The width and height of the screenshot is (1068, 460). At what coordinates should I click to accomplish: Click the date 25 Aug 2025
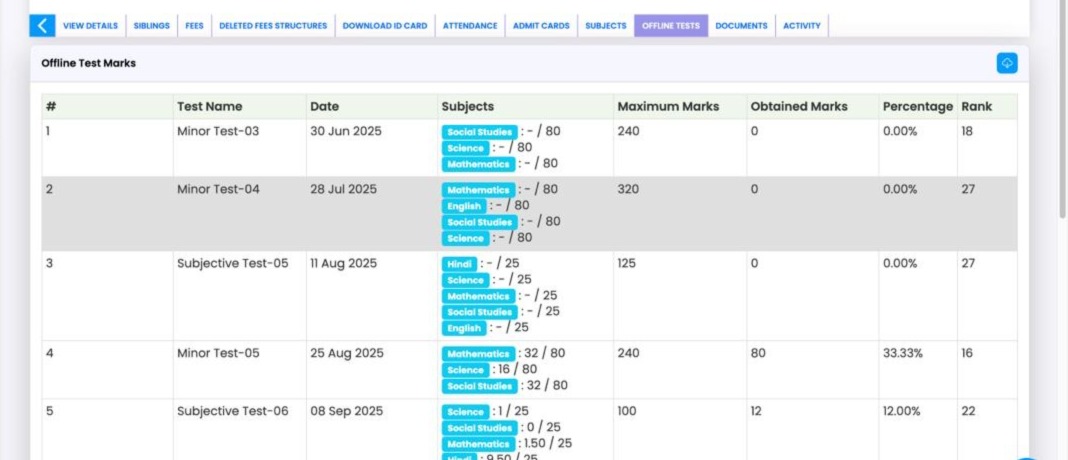[x=347, y=354]
